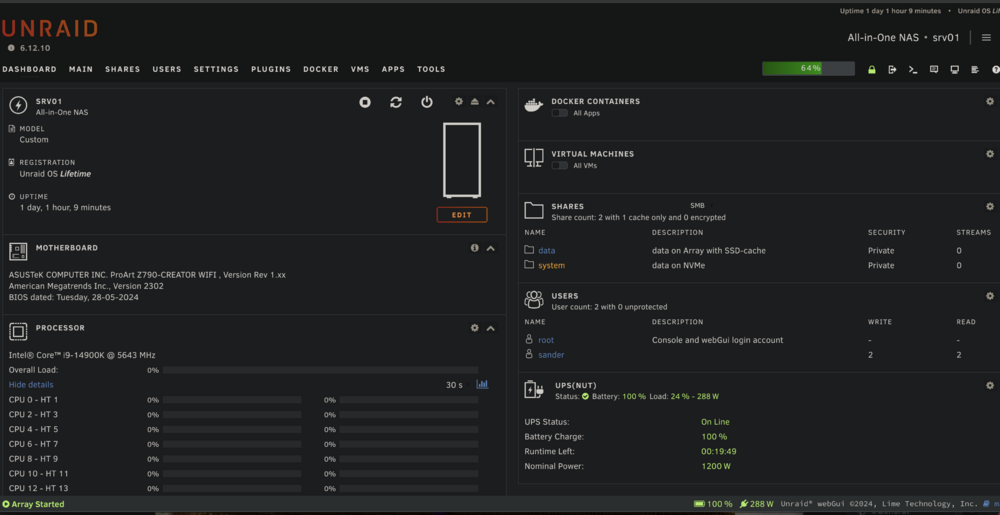Open the CPU load chart icon
Screen dimensions: 1000x515
(x=482, y=384)
